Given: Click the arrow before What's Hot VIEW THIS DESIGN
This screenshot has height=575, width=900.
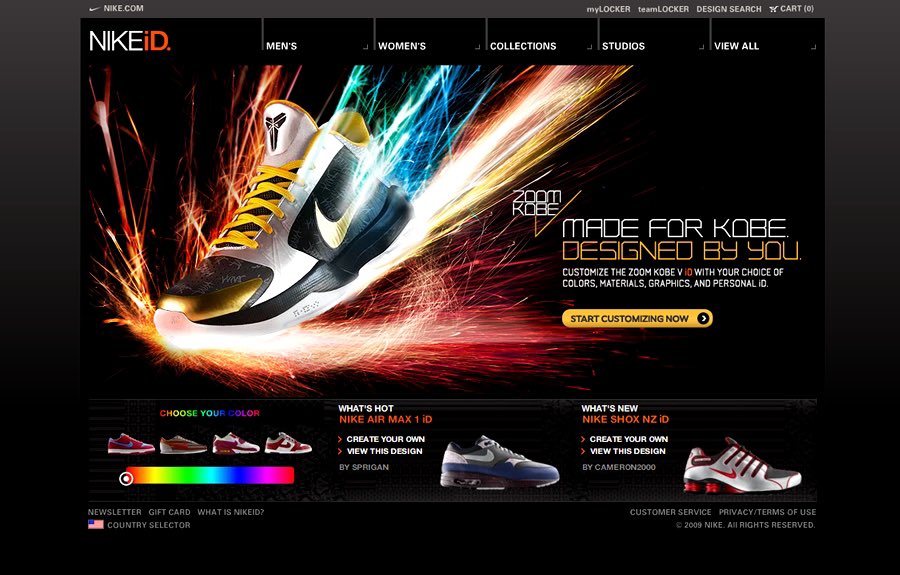Looking at the screenshot, I should [340, 451].
